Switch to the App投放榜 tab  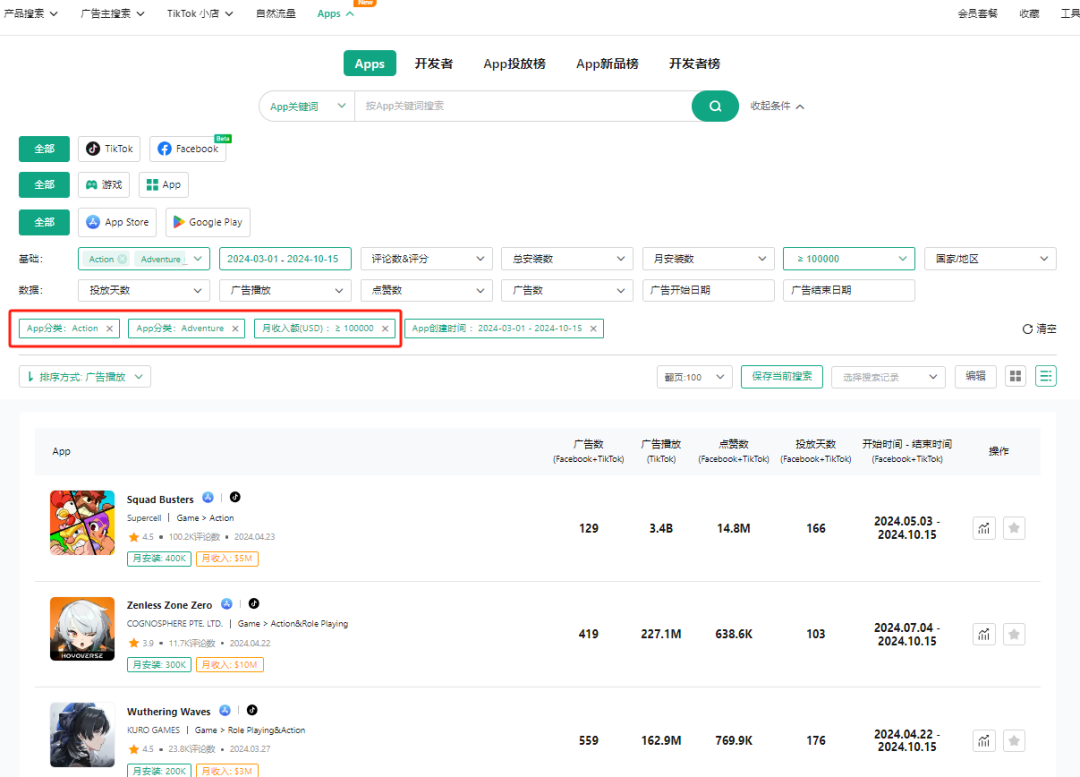(515, 63)
